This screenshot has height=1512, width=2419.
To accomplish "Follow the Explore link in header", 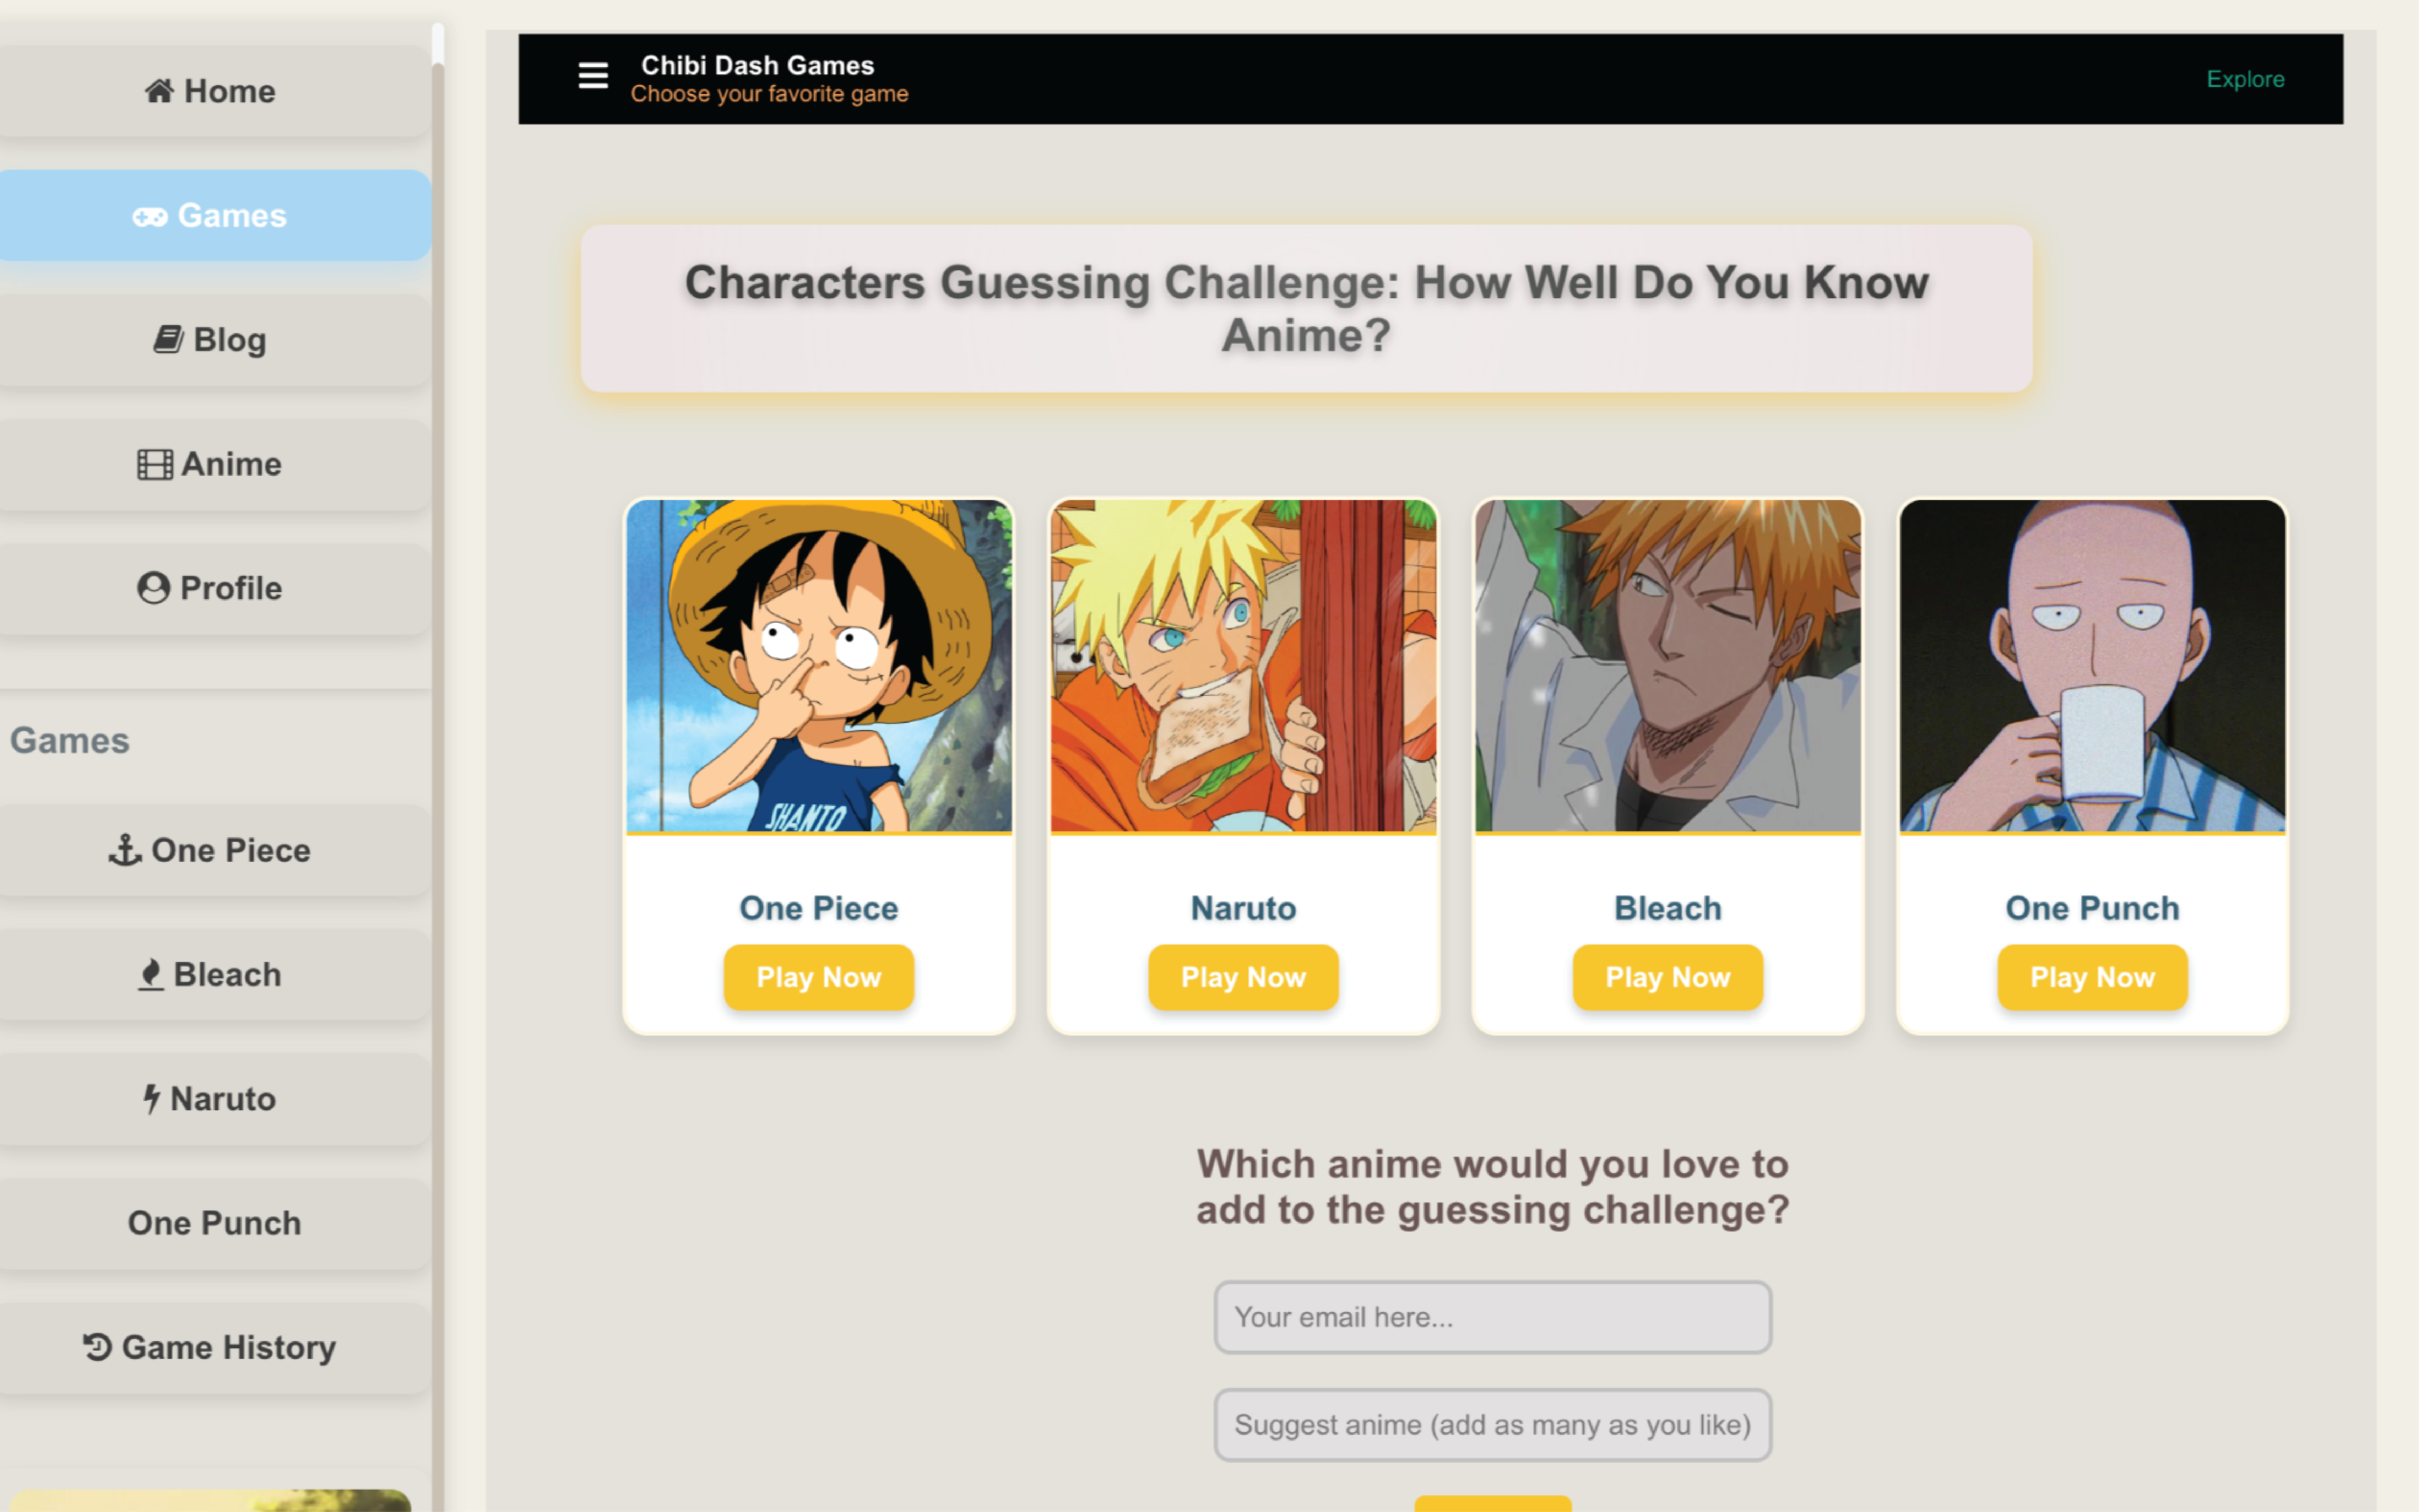I will pyautogui.click(x=2245, y=79).
